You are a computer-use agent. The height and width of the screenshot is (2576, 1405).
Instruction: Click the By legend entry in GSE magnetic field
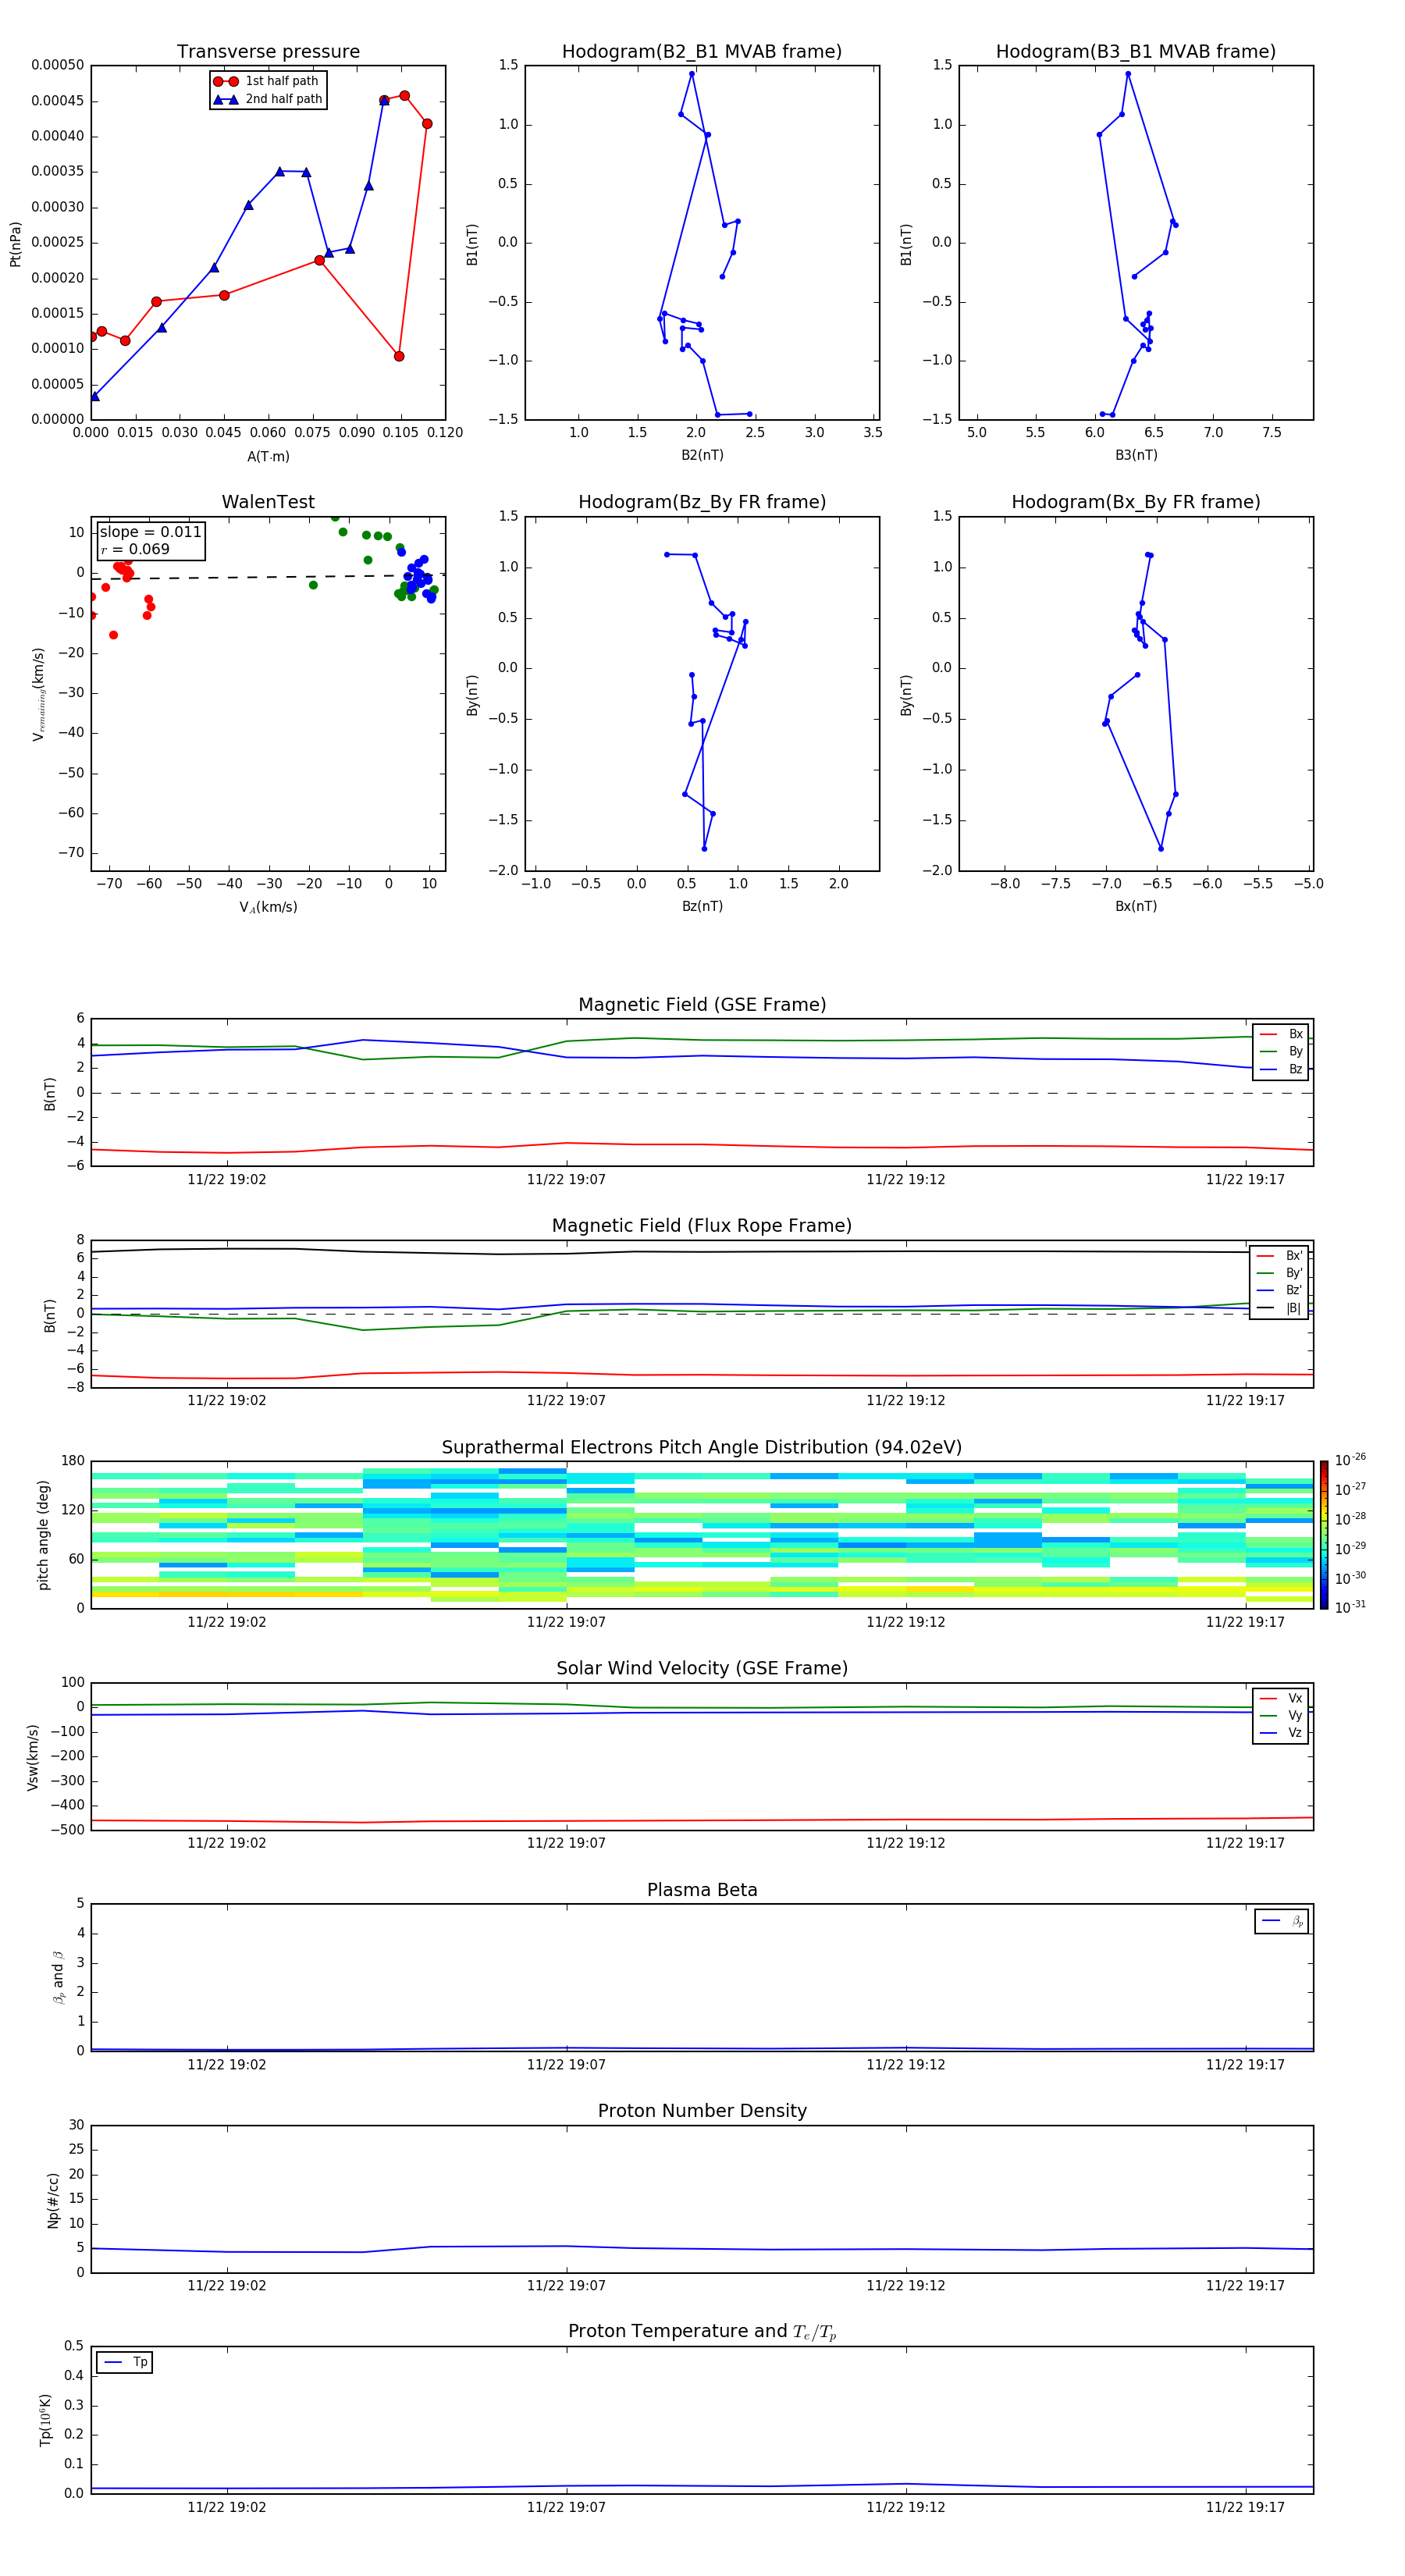[x=1281, y=1052]
